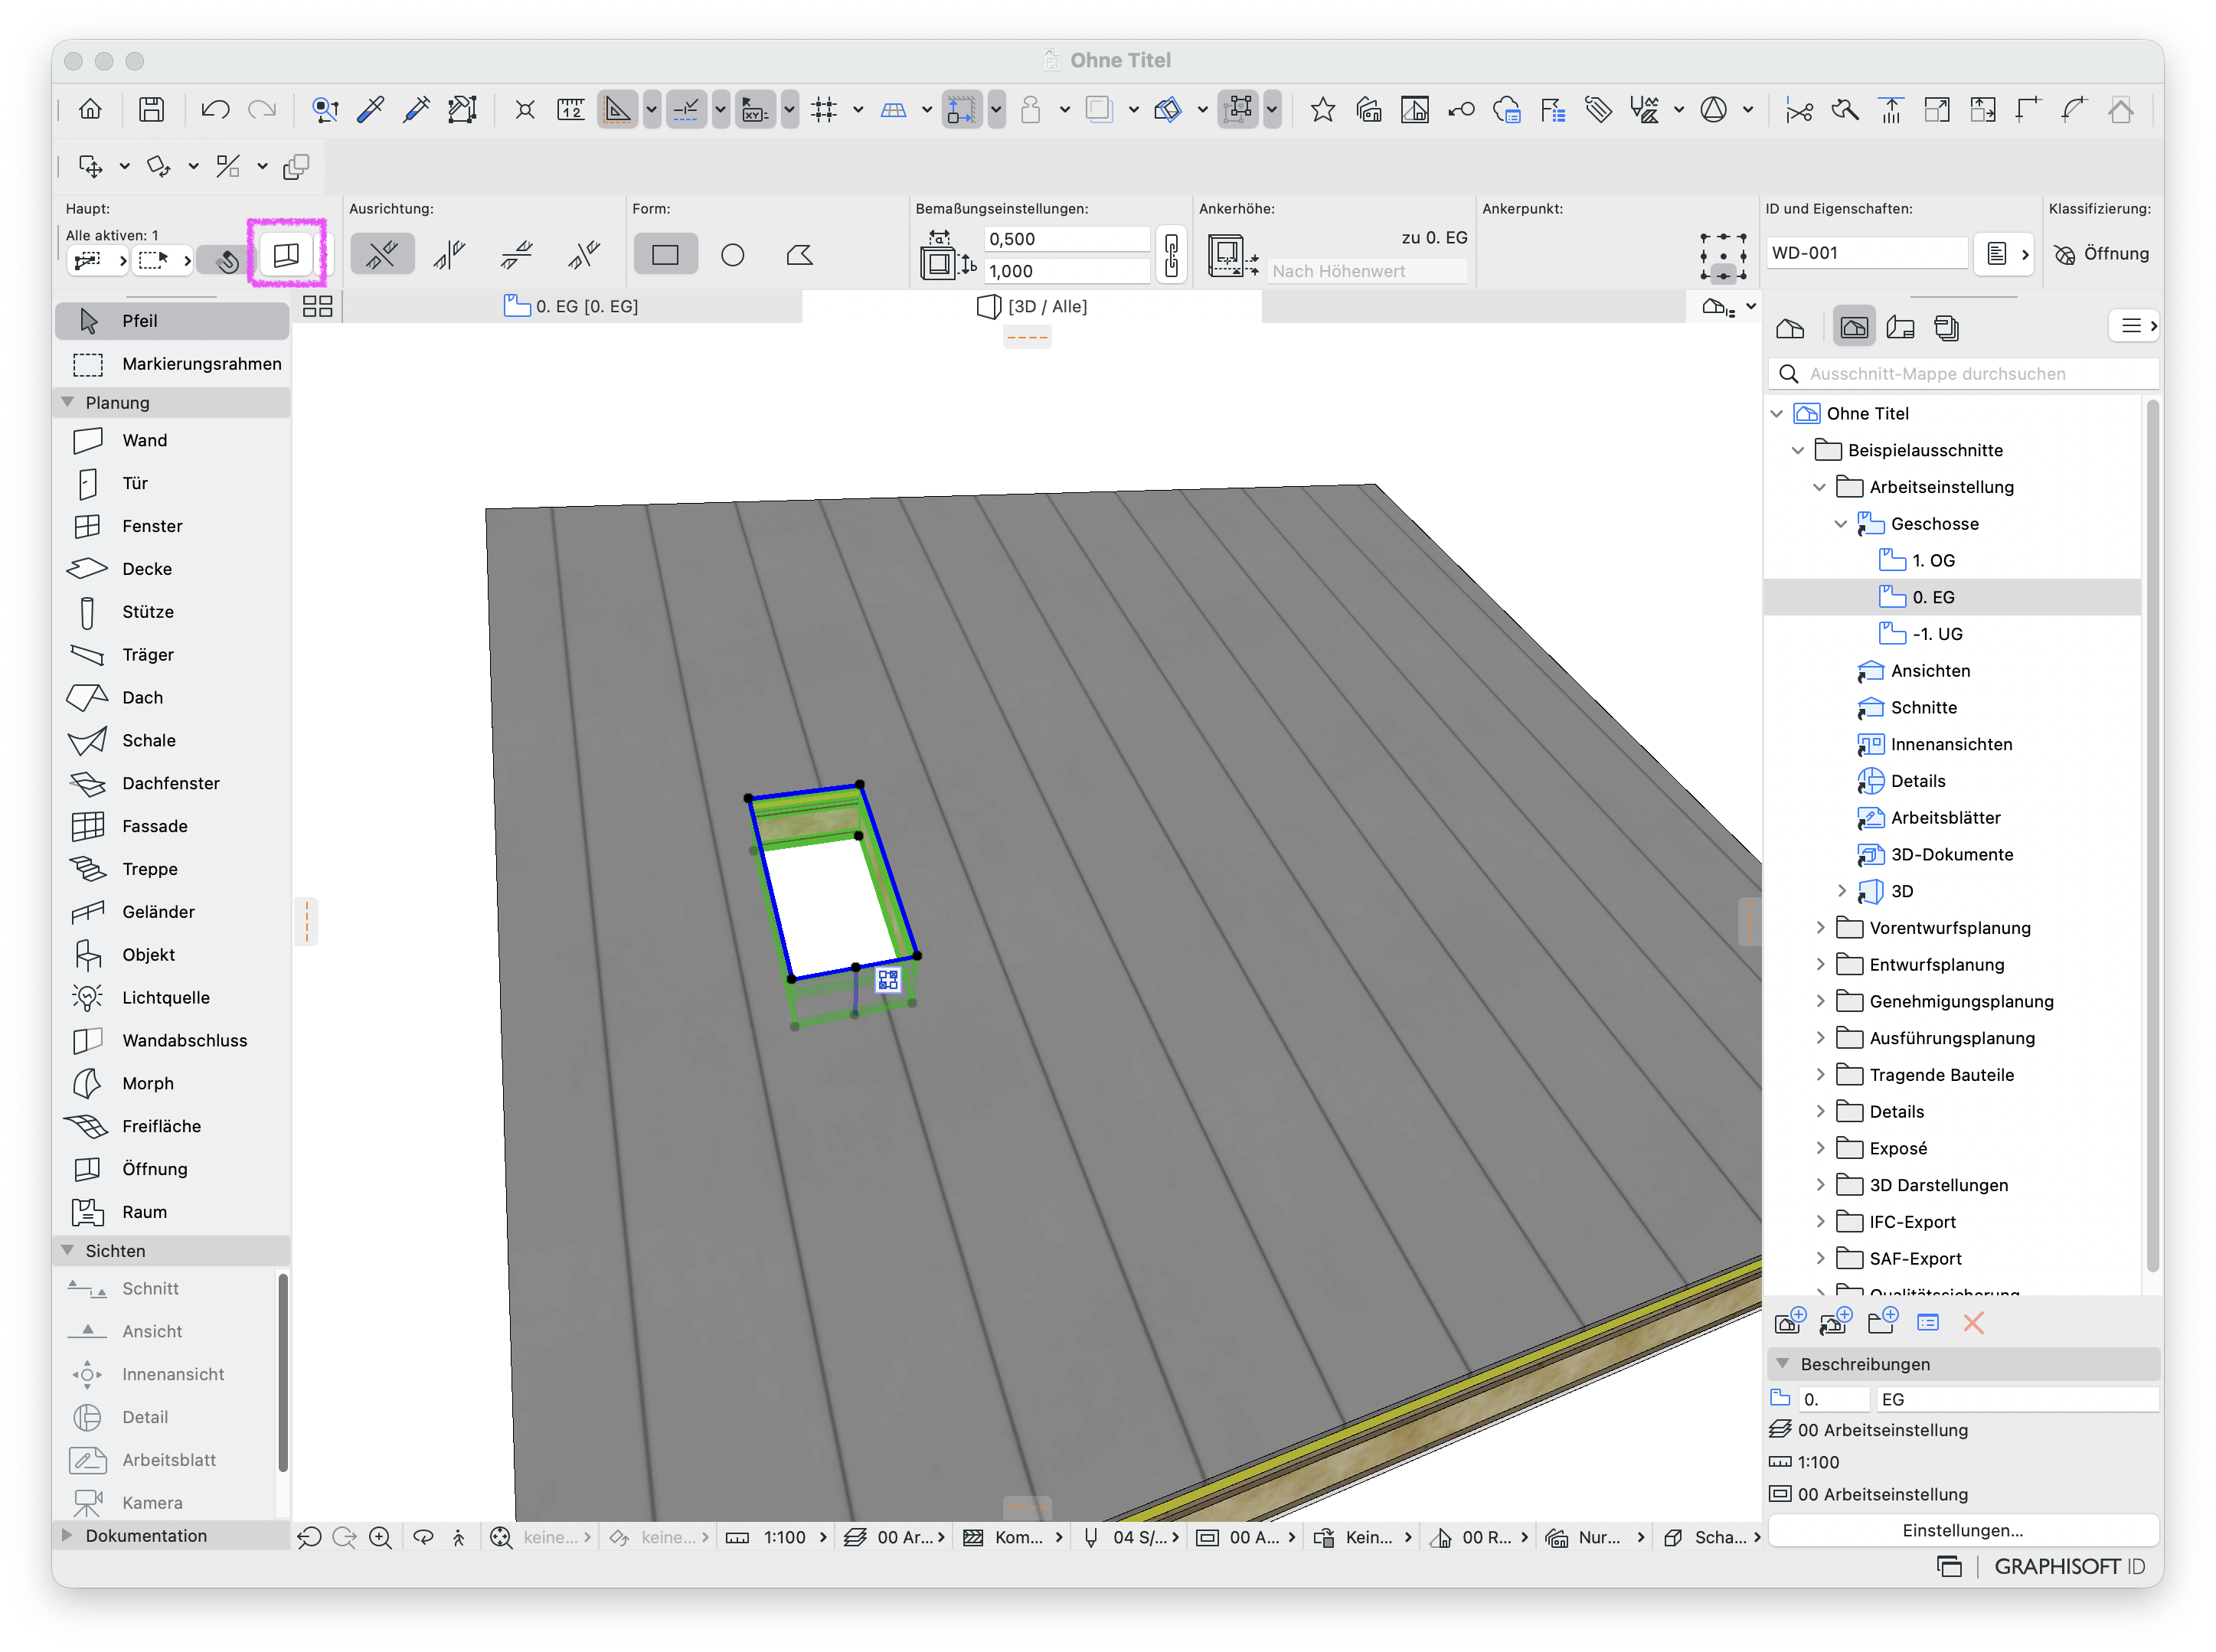This screenshot has height=1652, width=2216.
Task: Select the polygonal Form option
Action: [x=799, y=255]
